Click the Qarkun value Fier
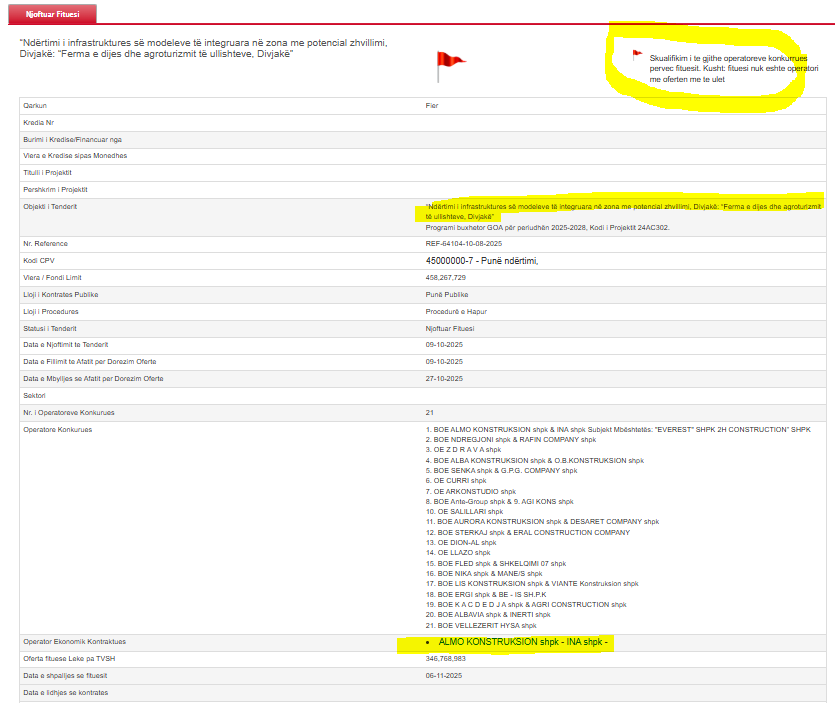The width and height of the screenshot is (835, 703). (432, 105)
